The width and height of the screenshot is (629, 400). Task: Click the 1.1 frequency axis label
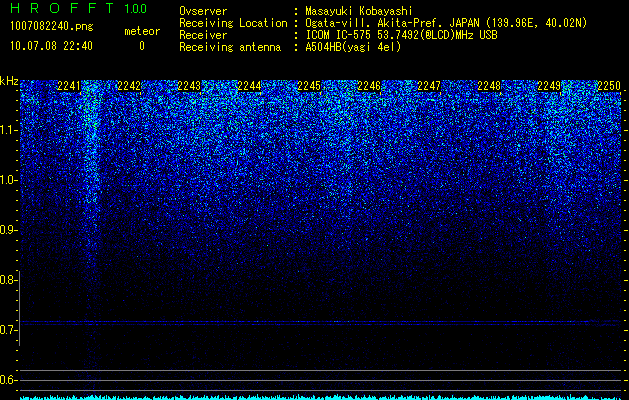pyautogui.click(x=8, y=130)
